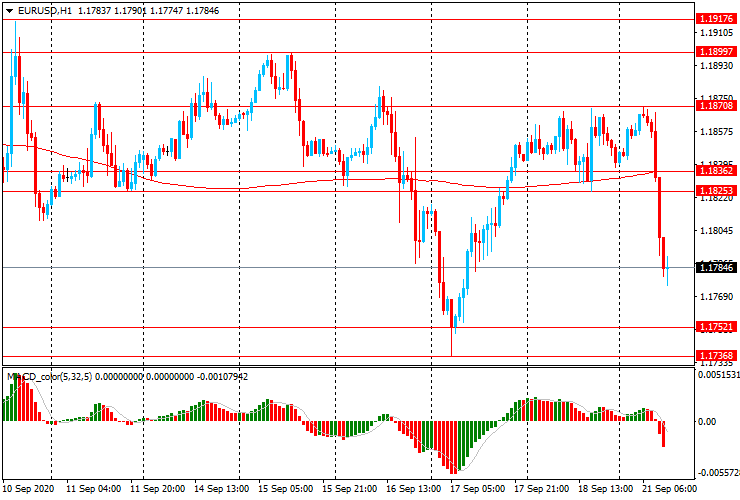Select the 11 Sep 20:00 time label
This screenshot has width=740, height=500.
158,489
